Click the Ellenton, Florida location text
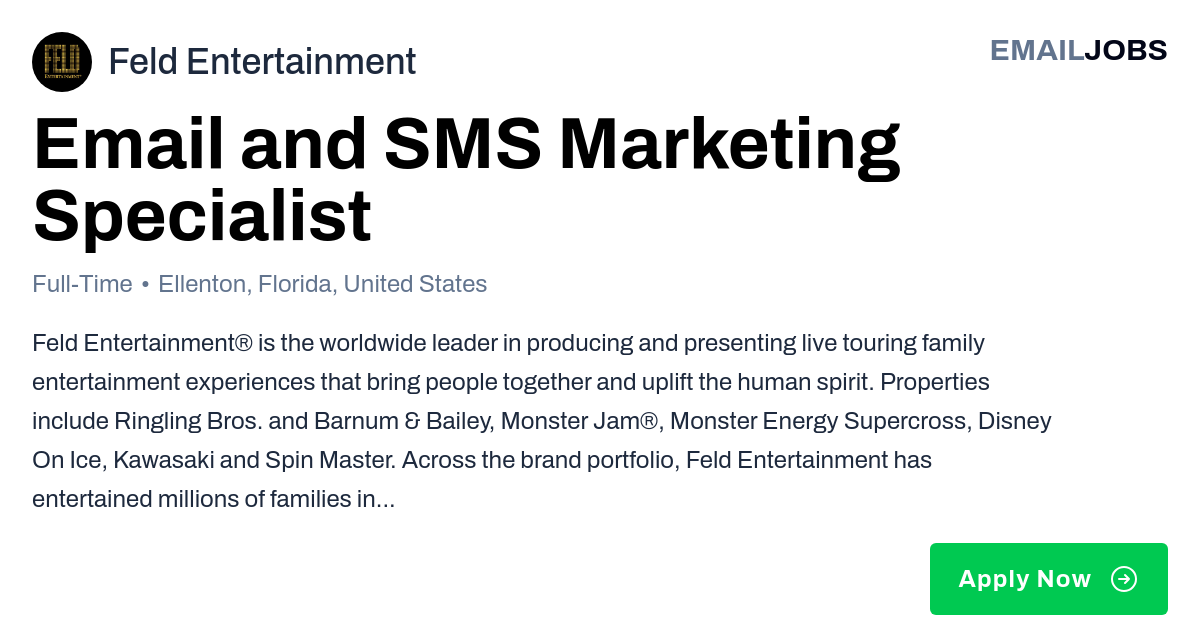Viewport: 1200px width, 630px height. coord(246,284)
